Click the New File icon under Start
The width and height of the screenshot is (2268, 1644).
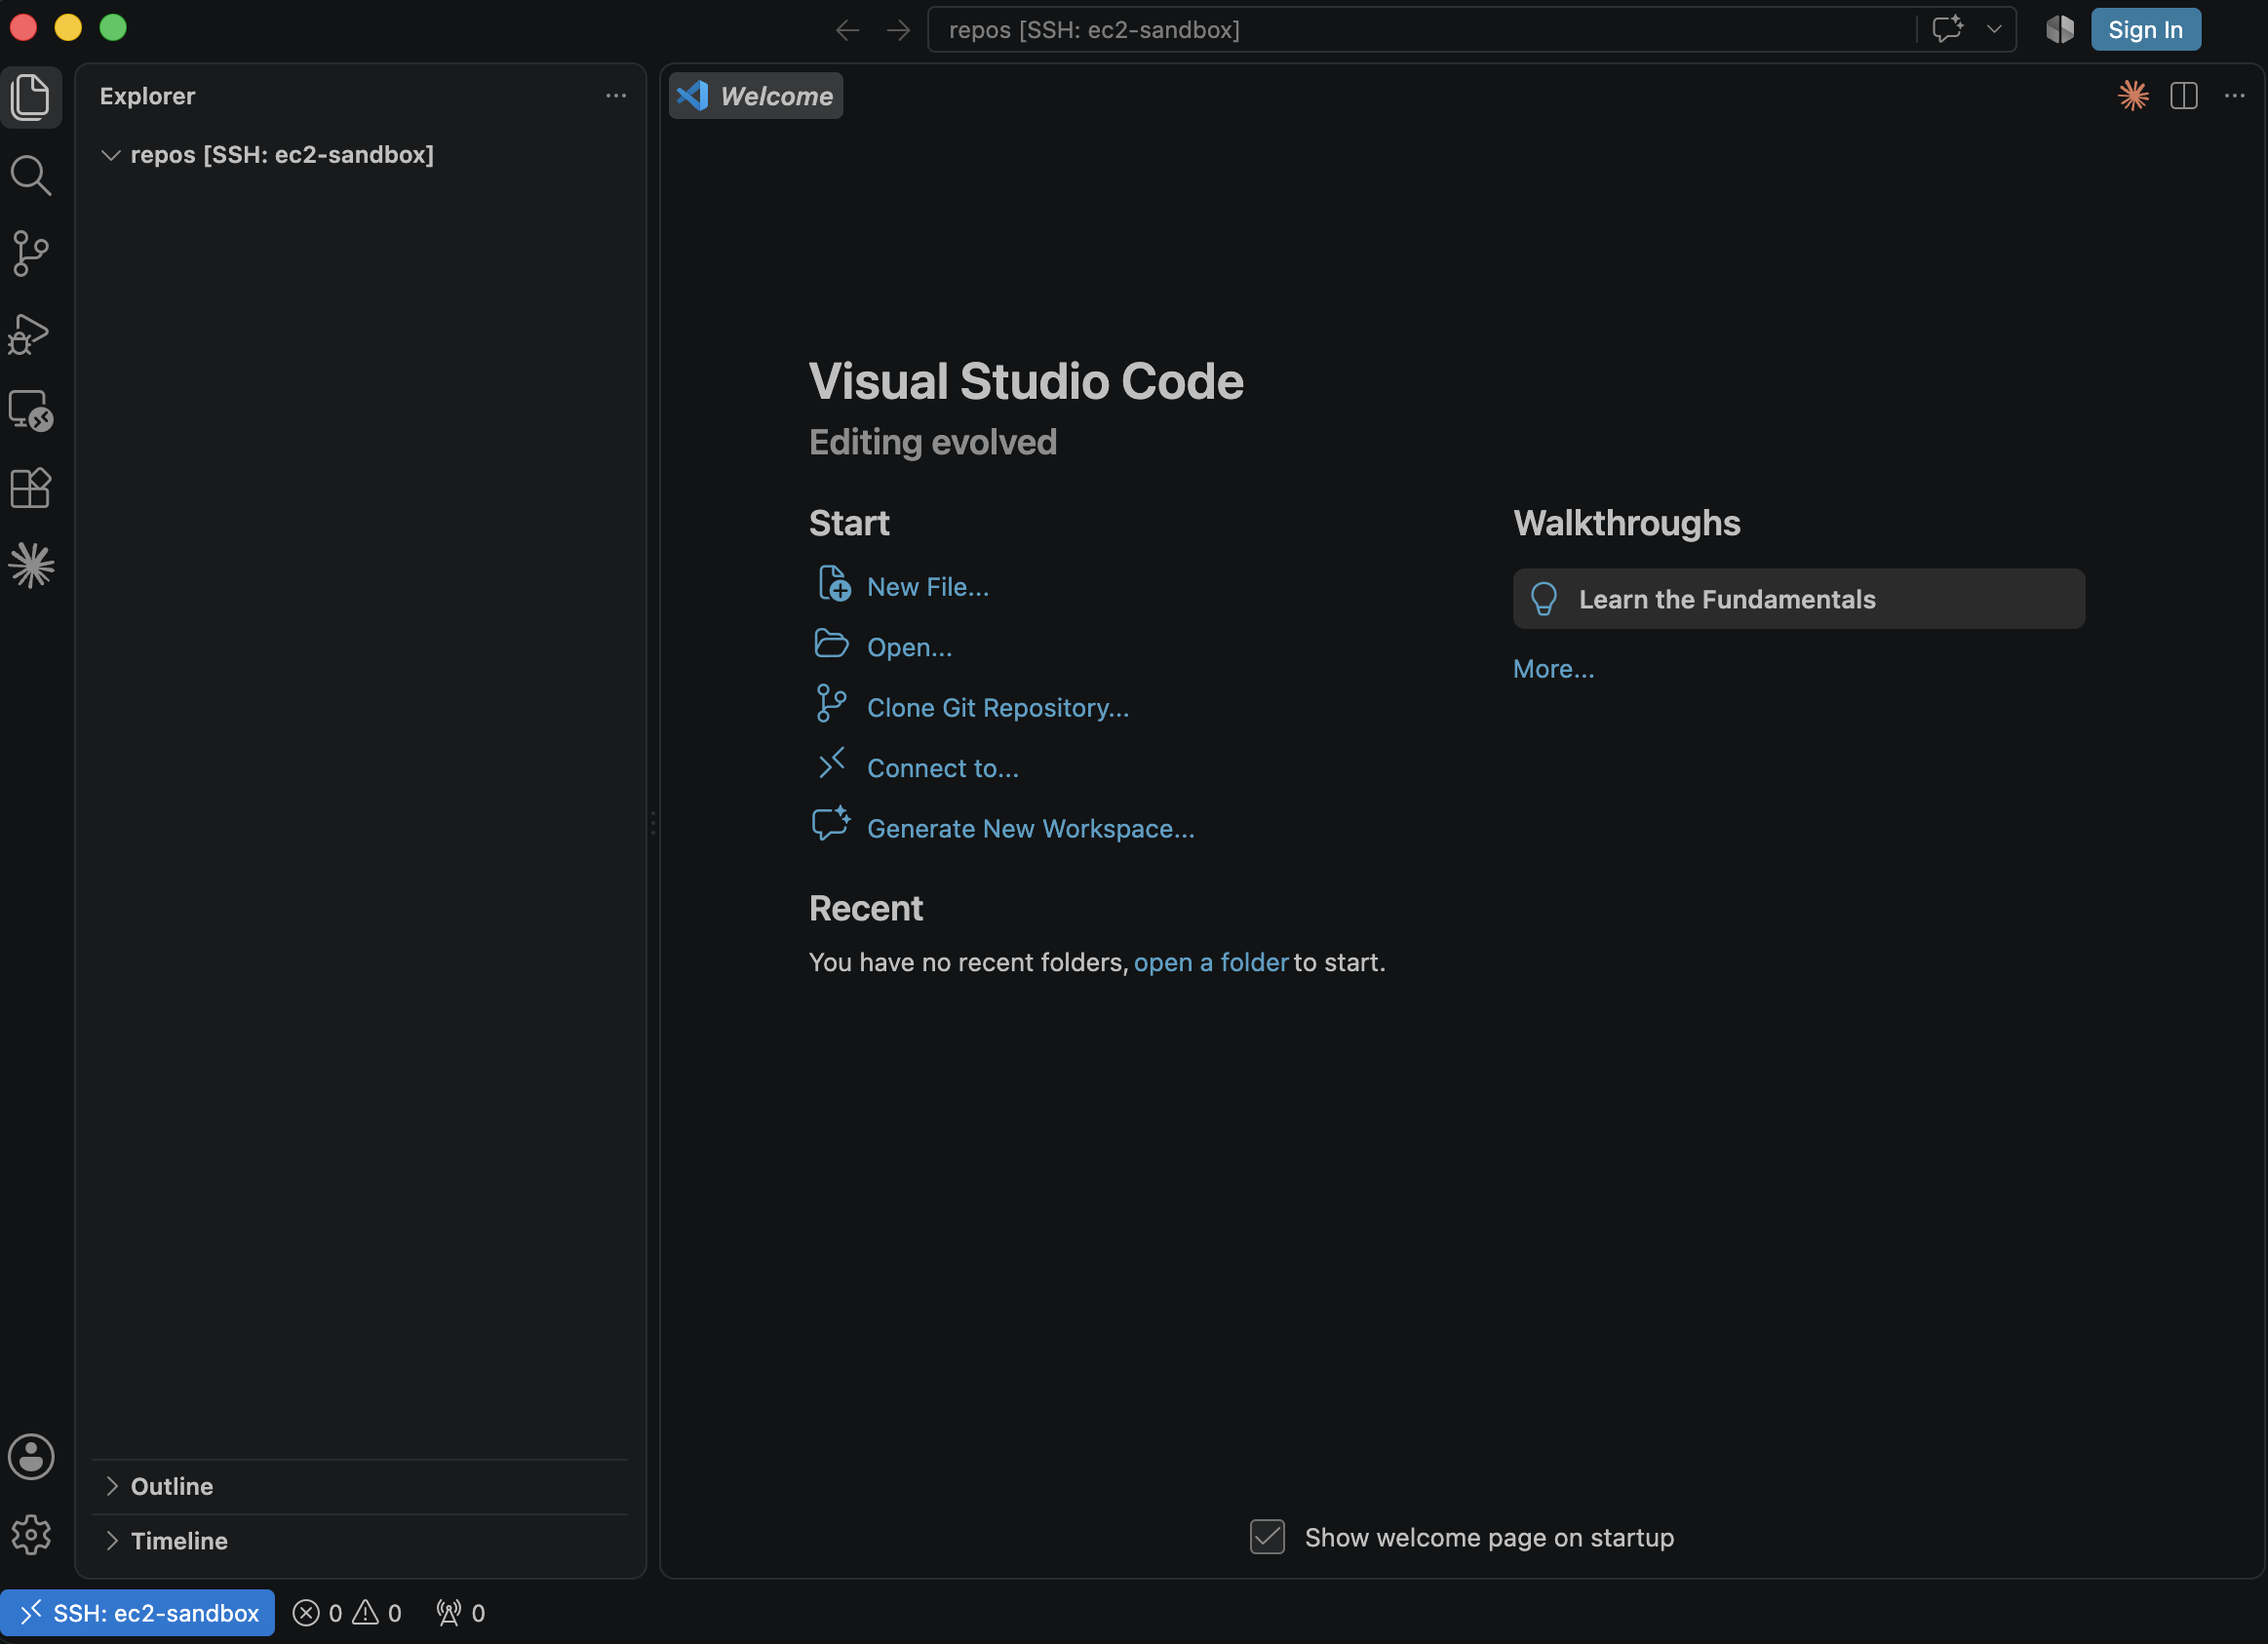[x=833, y=584]
